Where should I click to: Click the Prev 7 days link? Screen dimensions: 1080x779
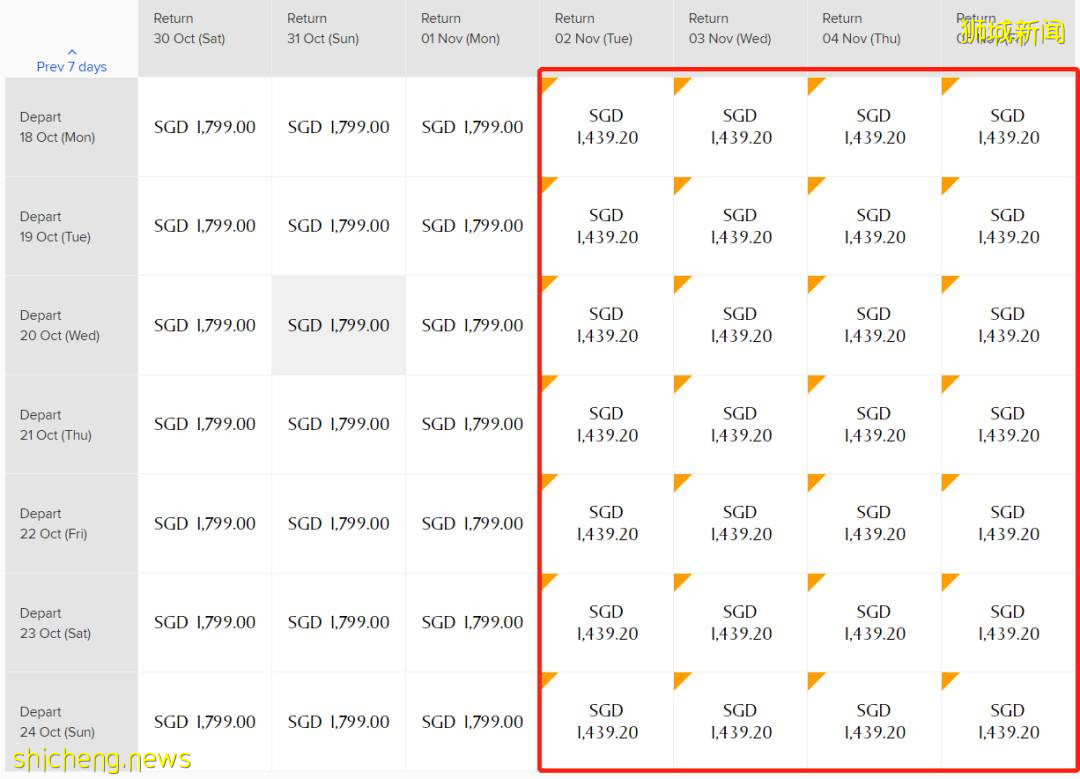[71, 67]
